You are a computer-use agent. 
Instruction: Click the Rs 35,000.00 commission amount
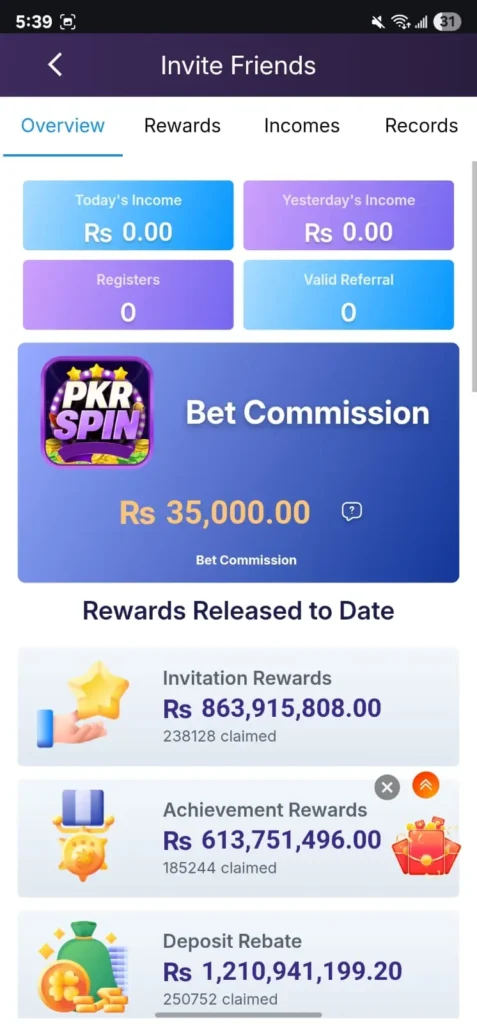coord(215,513)
